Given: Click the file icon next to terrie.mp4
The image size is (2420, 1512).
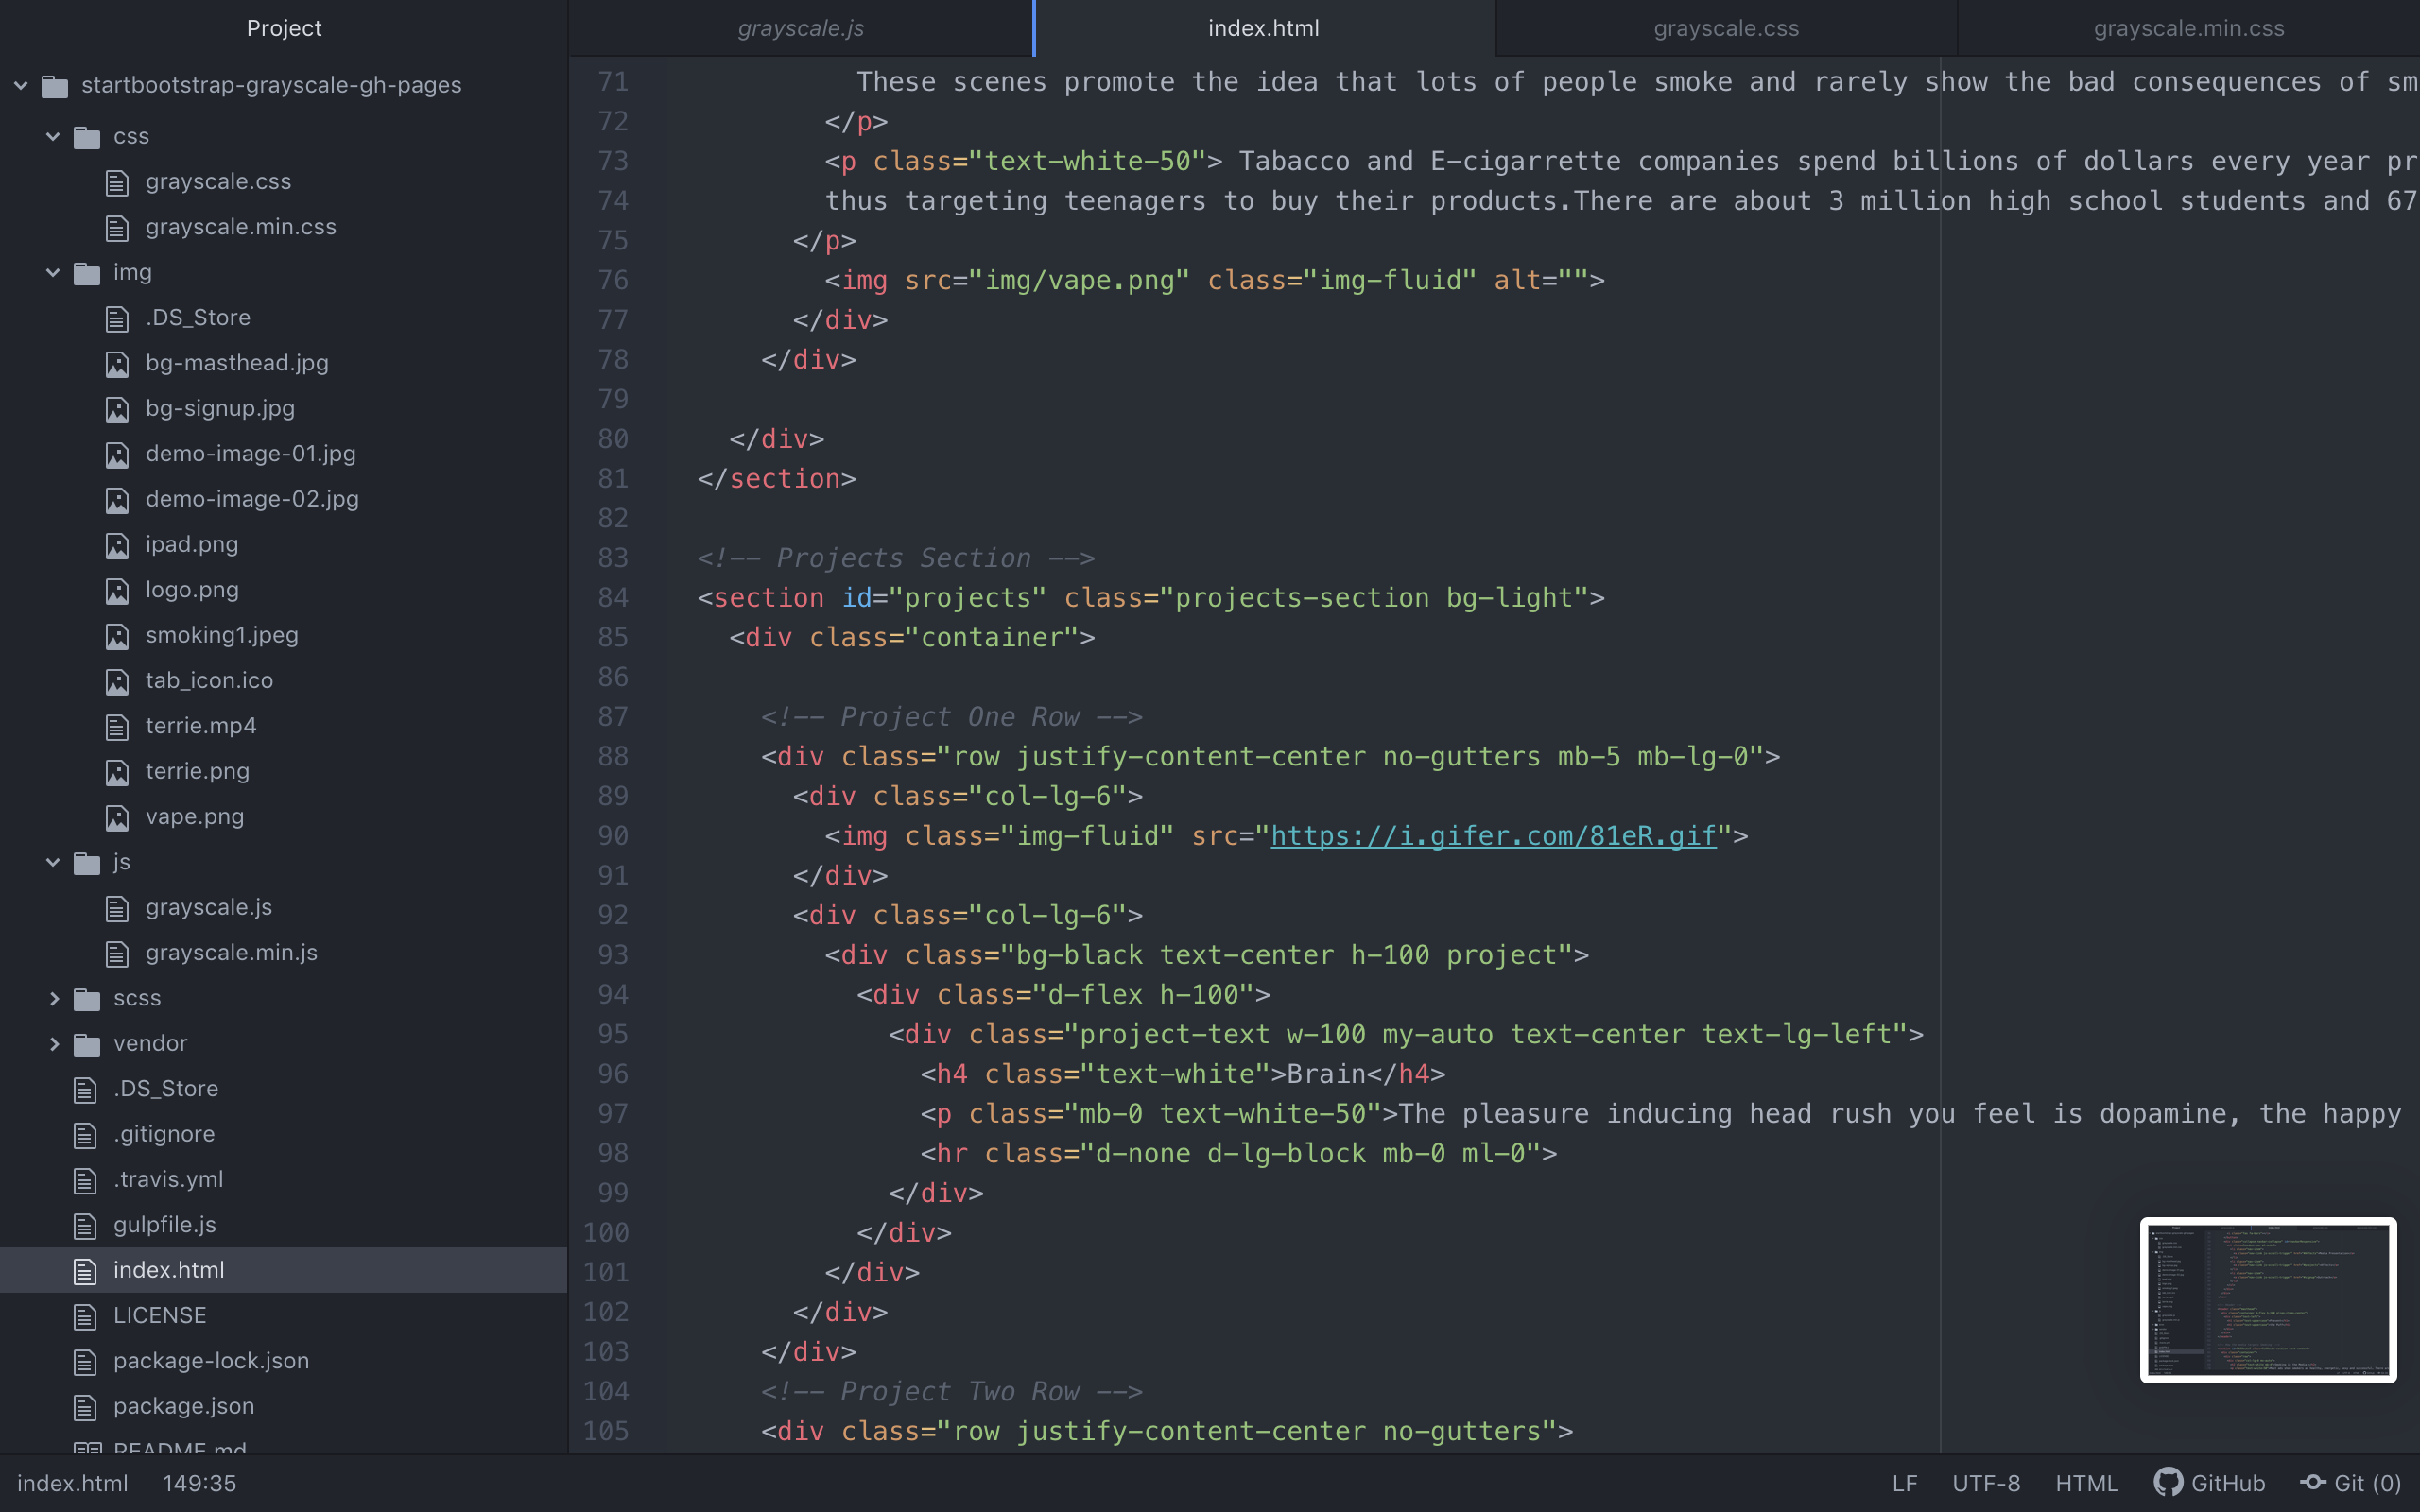Looking at the screenshot, I should click(117, 726).
